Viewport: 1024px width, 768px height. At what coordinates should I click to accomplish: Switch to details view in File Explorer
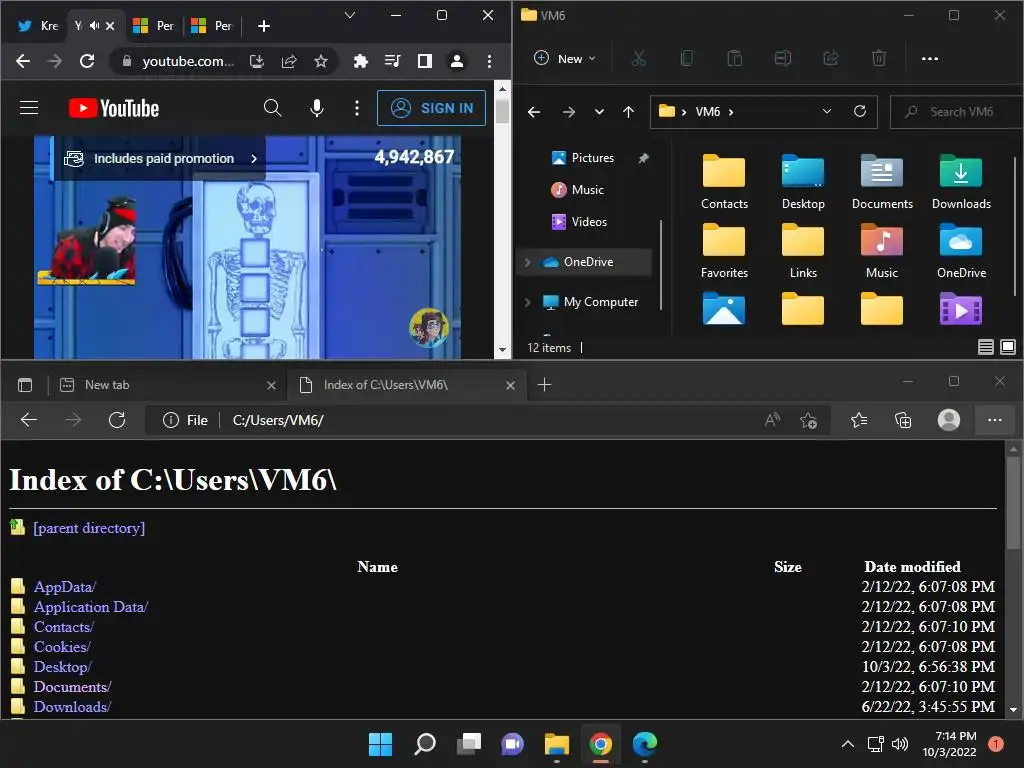[x=985, y=347]
